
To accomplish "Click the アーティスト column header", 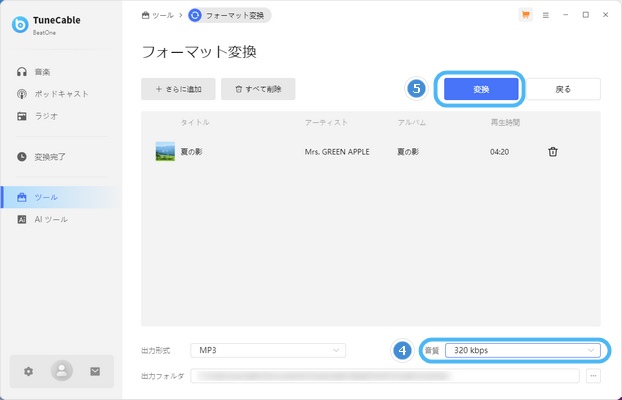I will 326,123.
